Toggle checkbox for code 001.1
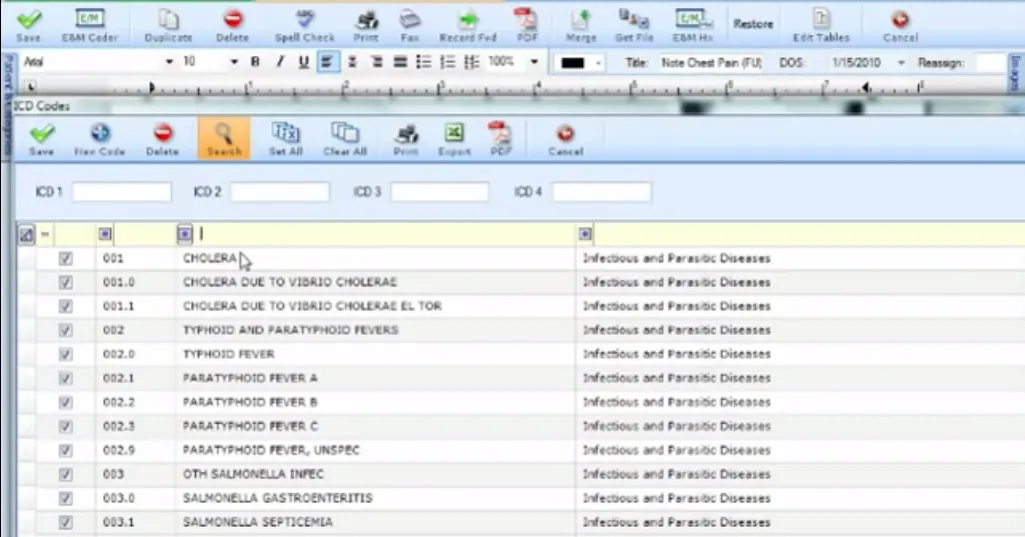 pos(65,306)
